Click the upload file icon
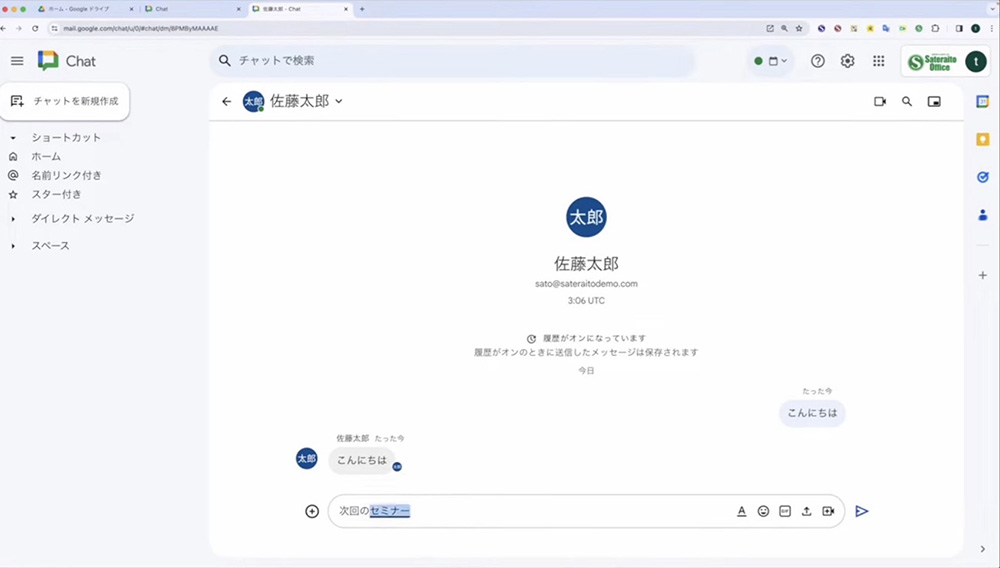This screenshot has height=568, width=1000. (807, 511)
